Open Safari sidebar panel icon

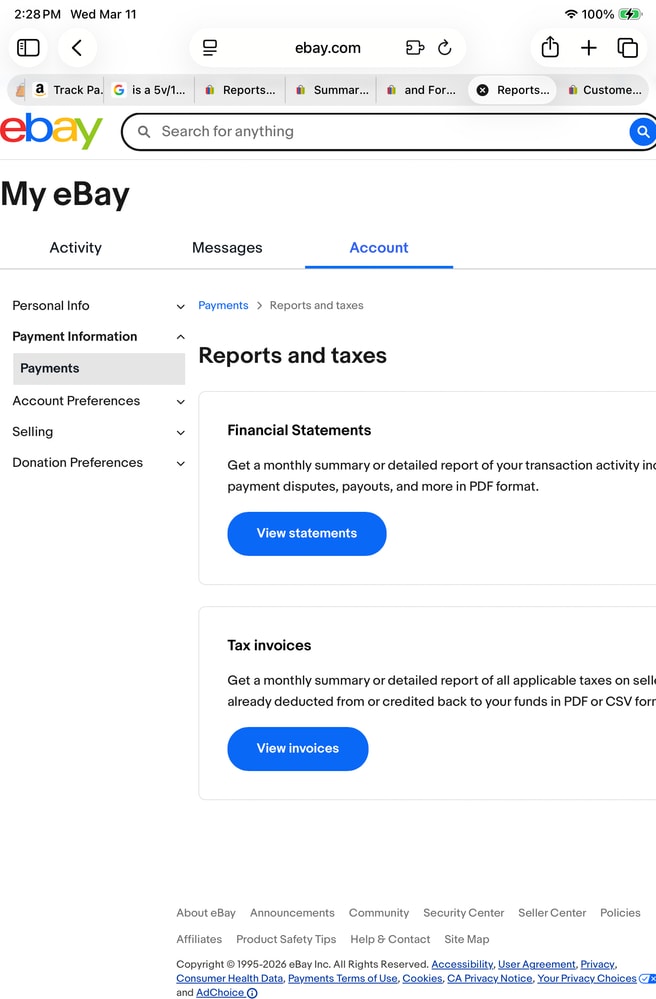pos(28,48)
